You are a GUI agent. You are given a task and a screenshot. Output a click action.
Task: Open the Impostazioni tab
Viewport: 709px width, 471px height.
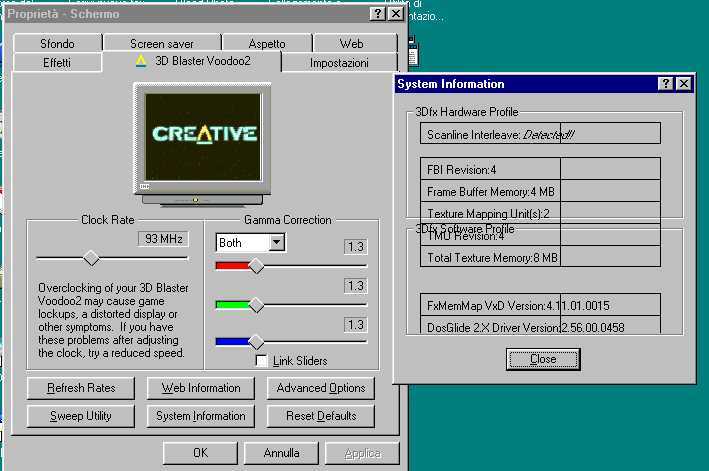[x=339, y=62]
